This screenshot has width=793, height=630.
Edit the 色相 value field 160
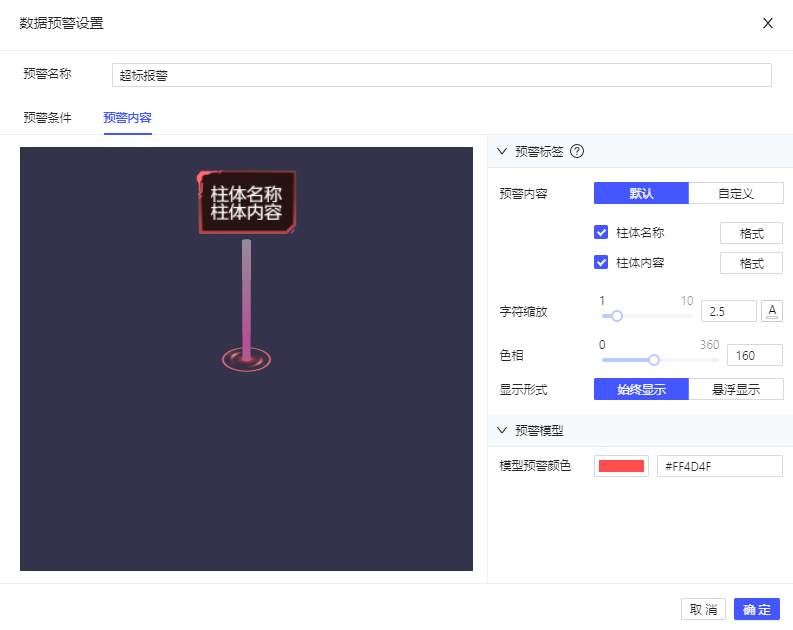(x=755, y=355)
